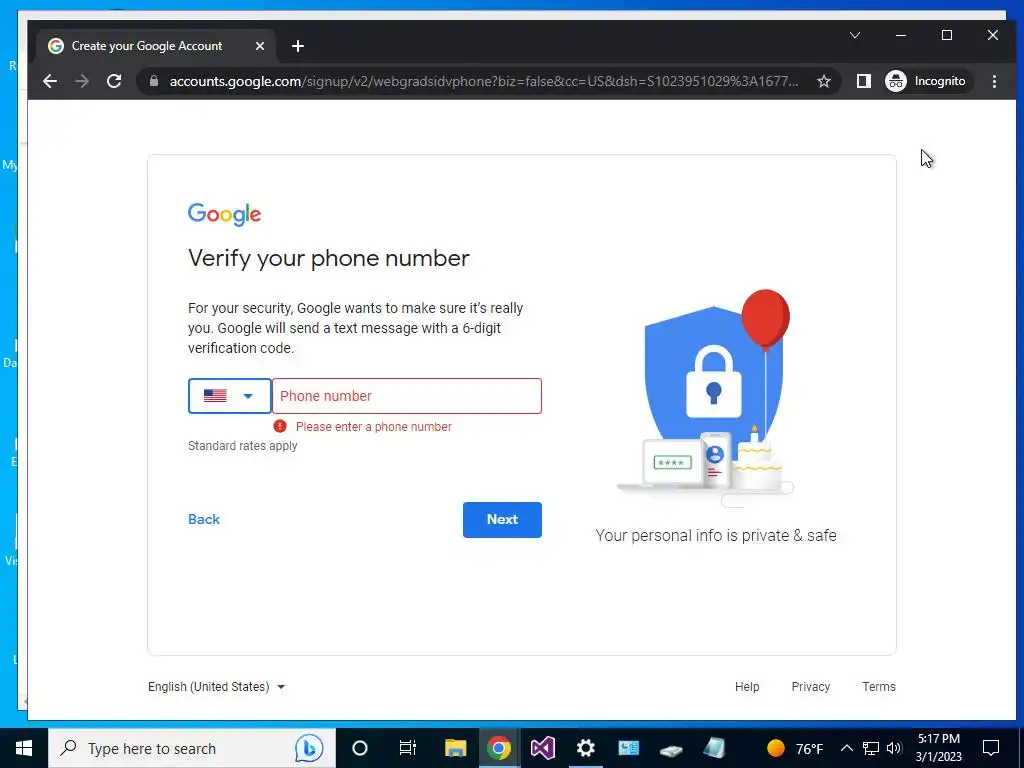Viewport: 1024px width, 768px height.
Task: Open the tab search chevron
Action: pyautogui.click(x=855, y=35)
